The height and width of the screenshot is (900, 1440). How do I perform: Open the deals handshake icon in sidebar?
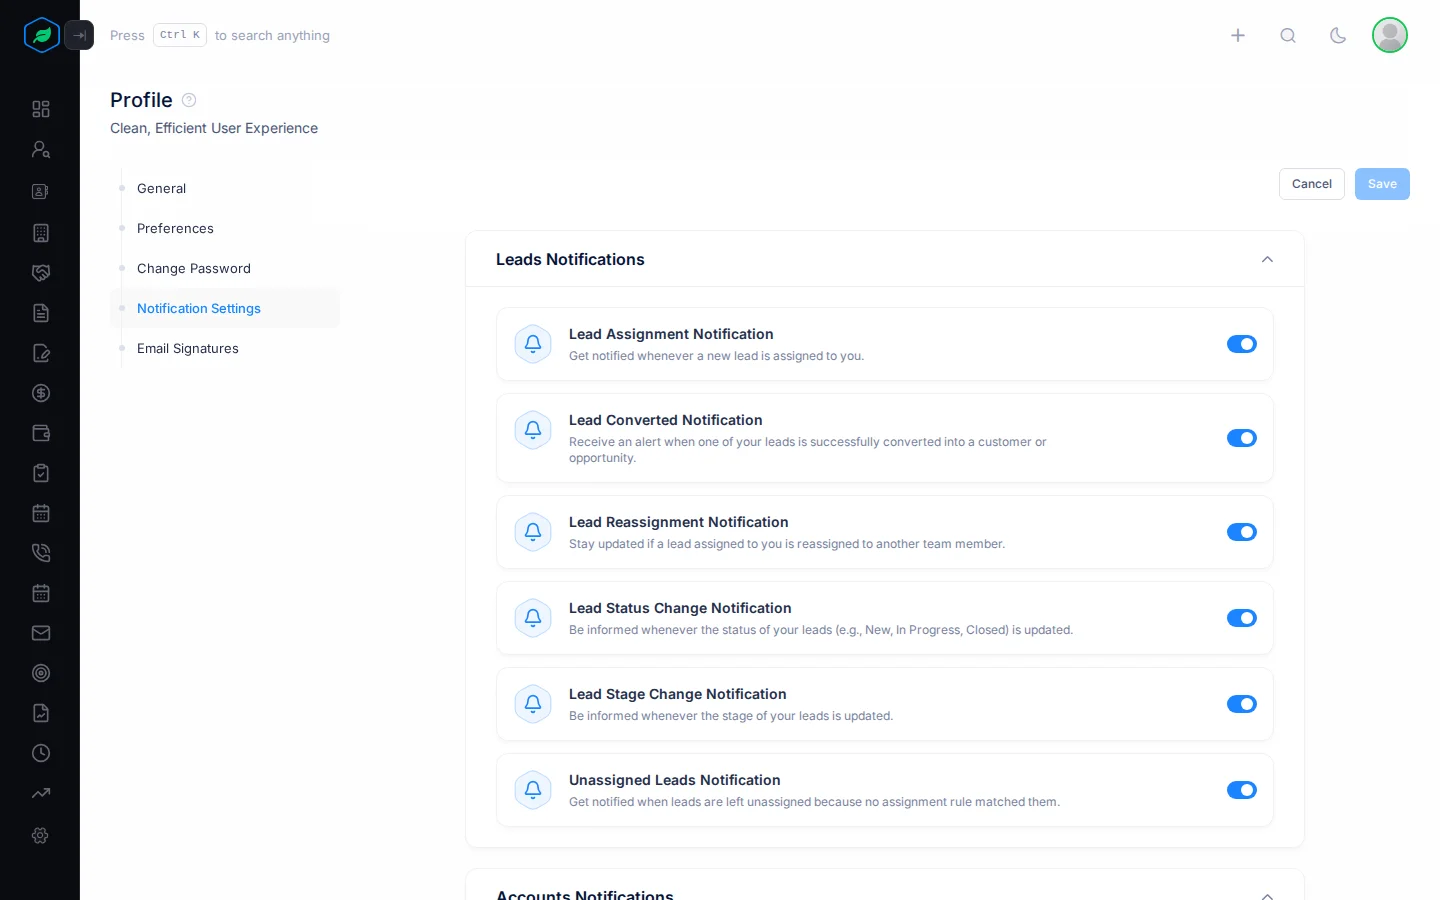click(41, 273)
